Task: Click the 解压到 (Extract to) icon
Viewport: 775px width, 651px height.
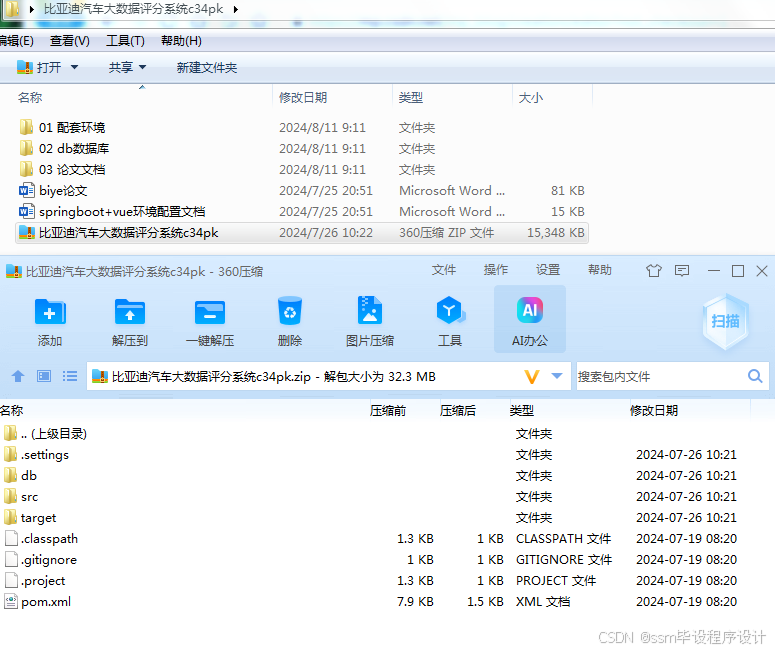Action: [x=129, y=312]
